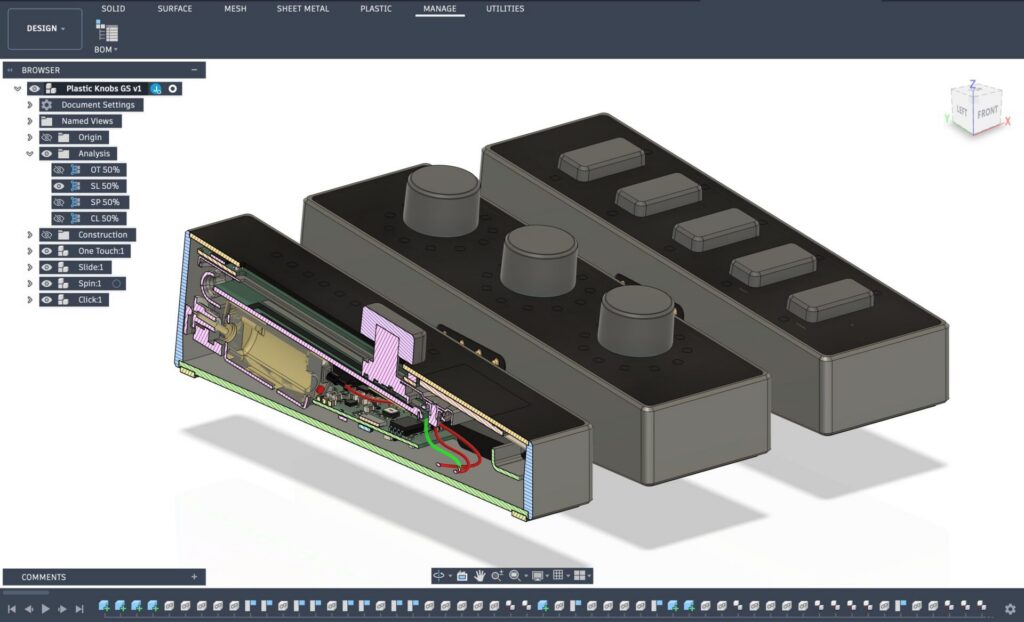Expand the Origin folder
Viewport: 1024px width, 622px height.
[x=29, y=137]
